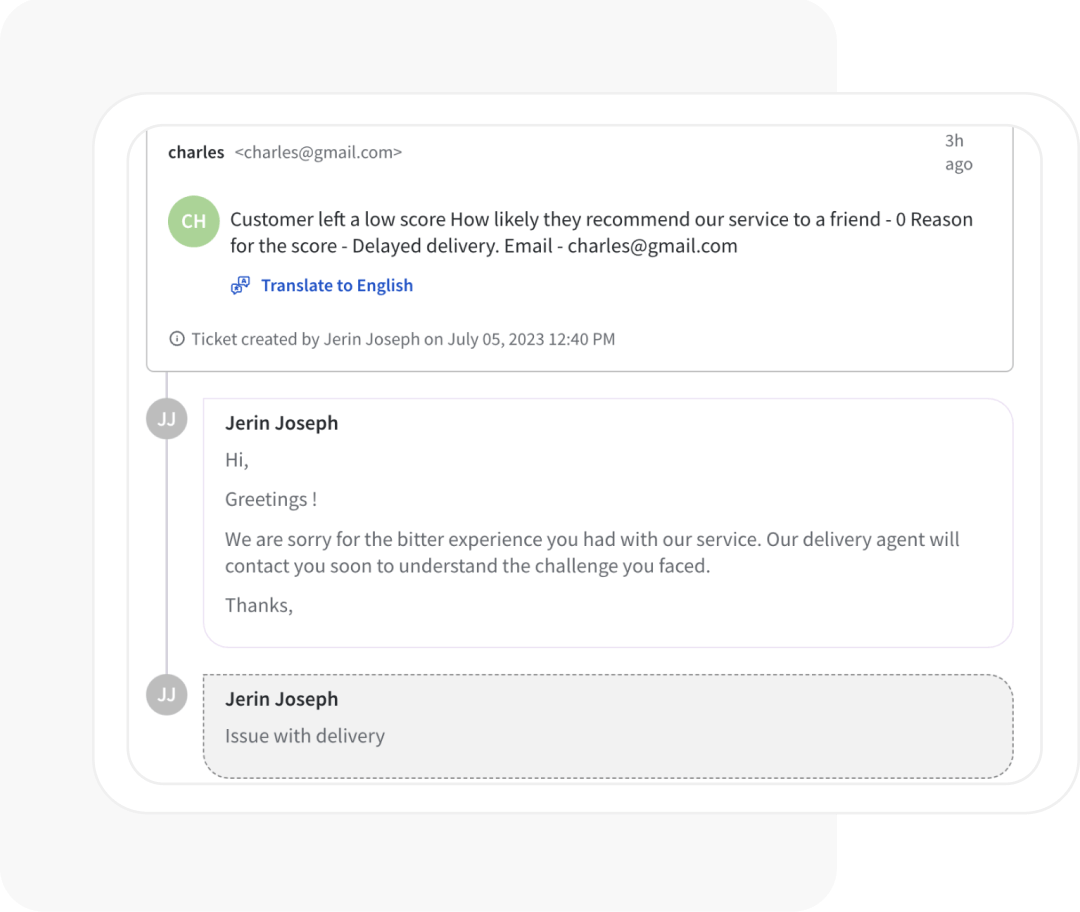Click the timeline connector line between JJ avatars
Image resolution: width=1080 pixels, height=912 pixels.
click(x=167, y=556)
